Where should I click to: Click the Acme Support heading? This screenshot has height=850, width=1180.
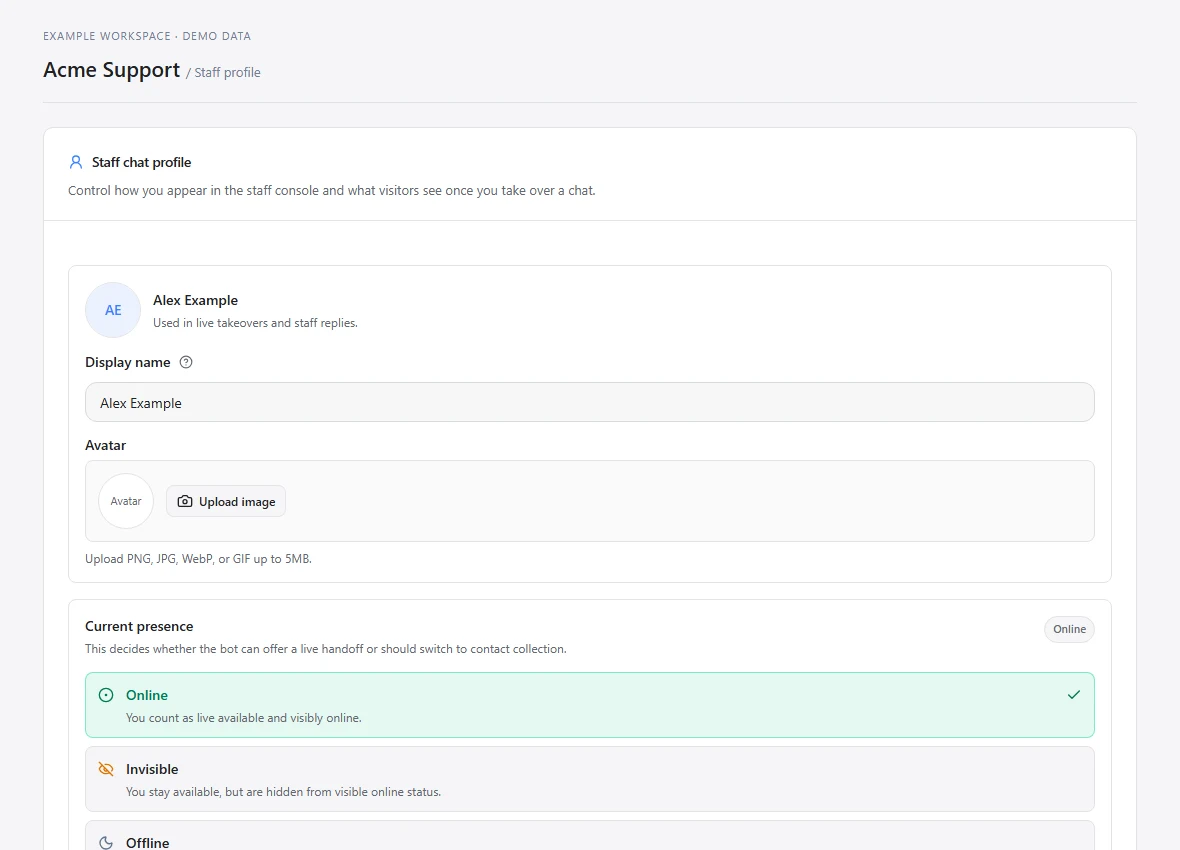click(x=111, y=69)
